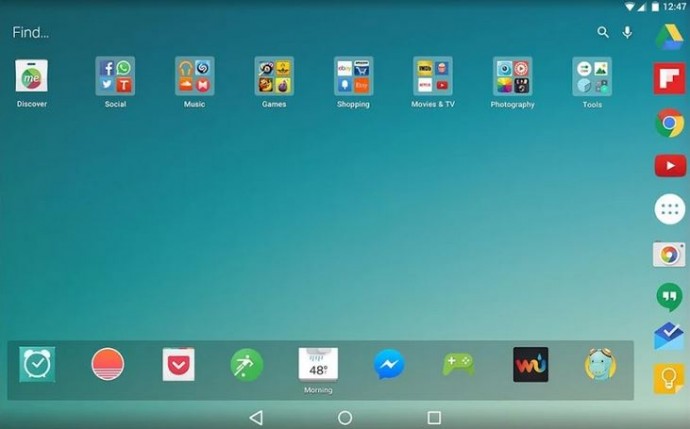
Task: Open Hangouts from the sidebar
Action: coord(669,297)
